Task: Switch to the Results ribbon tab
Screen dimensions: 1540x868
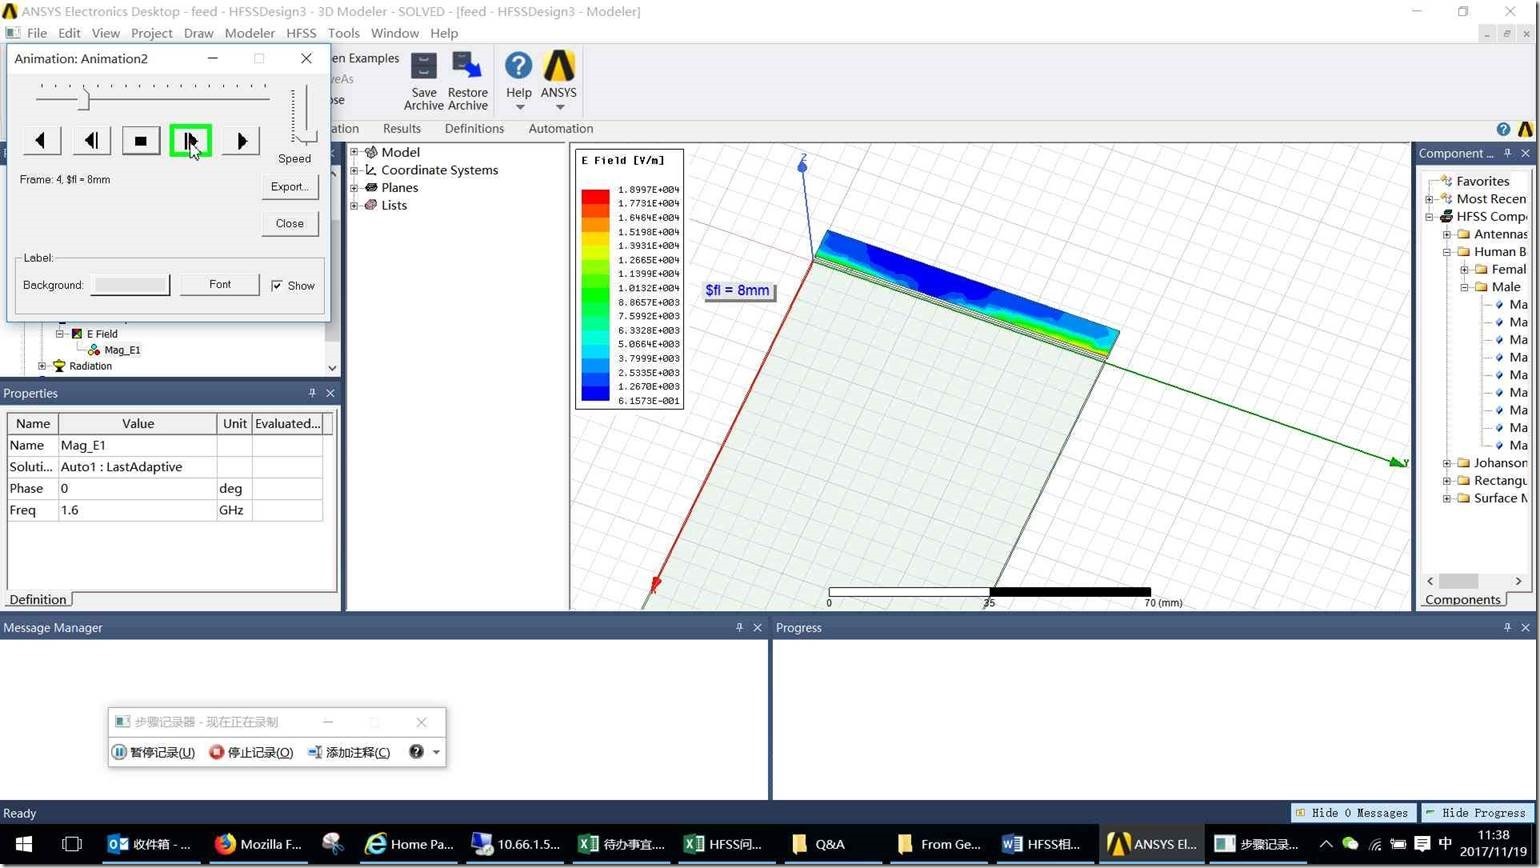Action: [402, 129]
